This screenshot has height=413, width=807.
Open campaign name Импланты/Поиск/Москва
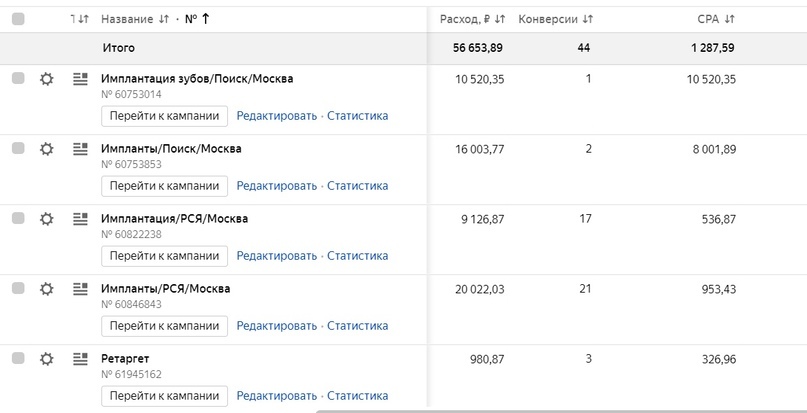coord(171,149)
